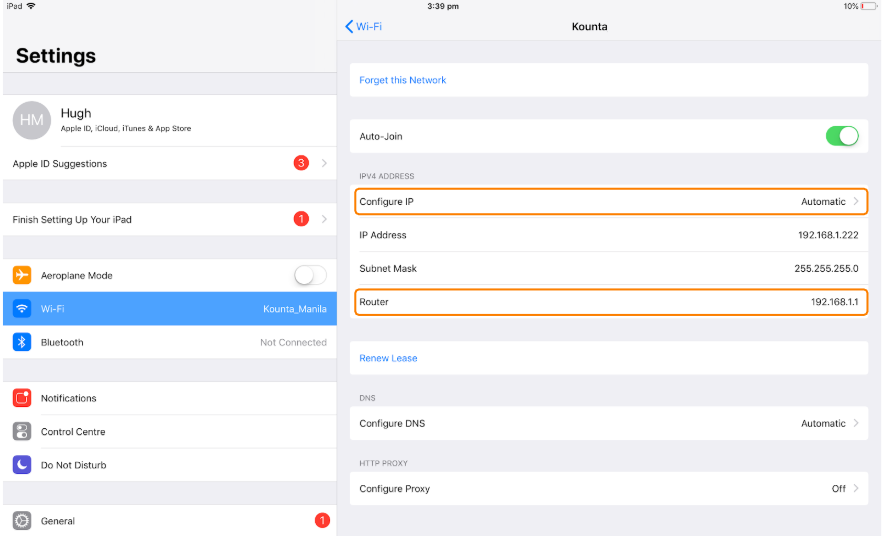Select the Router address row
The width and height of the screenshot is (882, 536).
pos(611,302)
